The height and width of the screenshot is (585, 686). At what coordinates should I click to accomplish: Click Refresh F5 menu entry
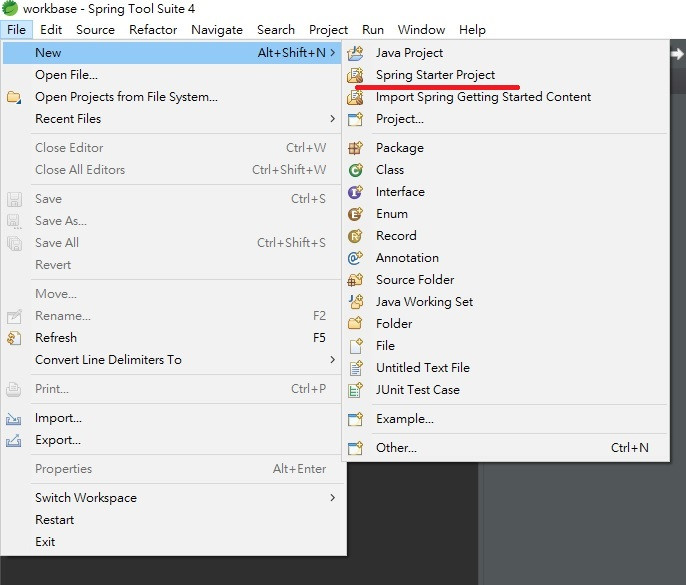coord(172,338)
